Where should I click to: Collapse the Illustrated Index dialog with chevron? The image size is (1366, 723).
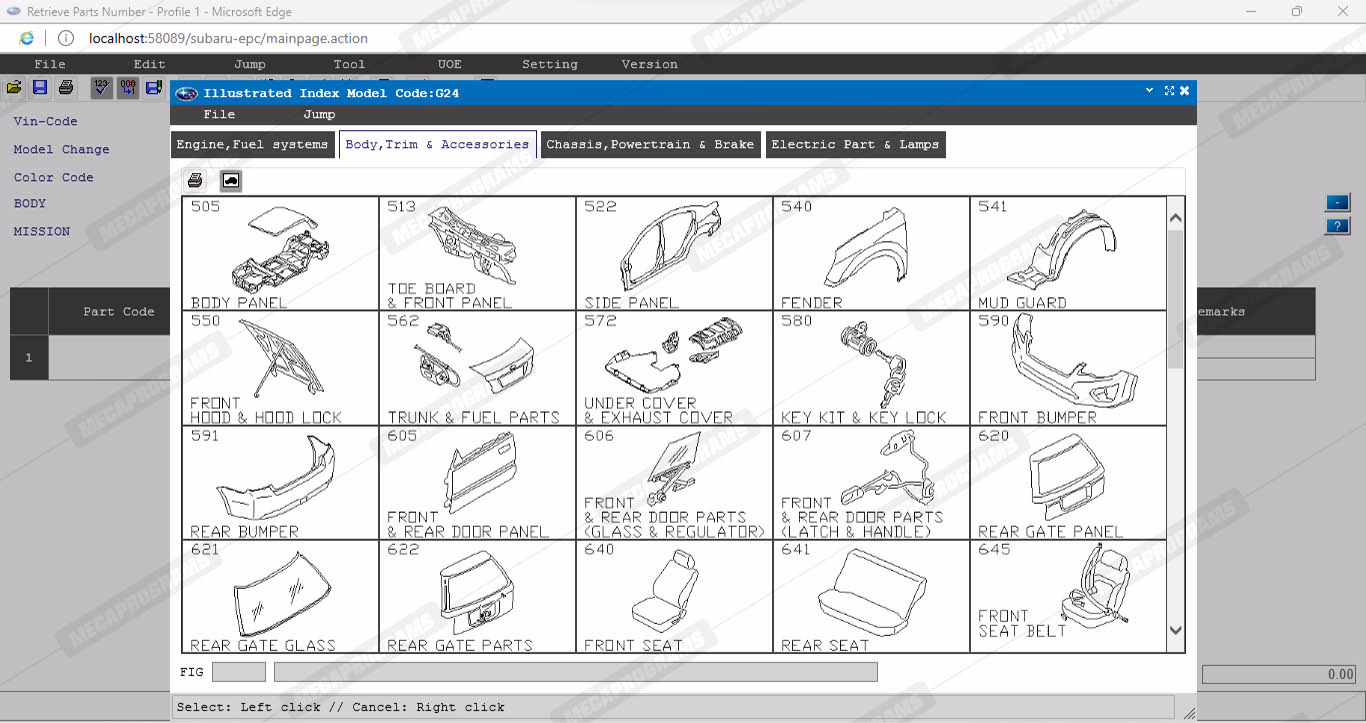coord(1150,91)
